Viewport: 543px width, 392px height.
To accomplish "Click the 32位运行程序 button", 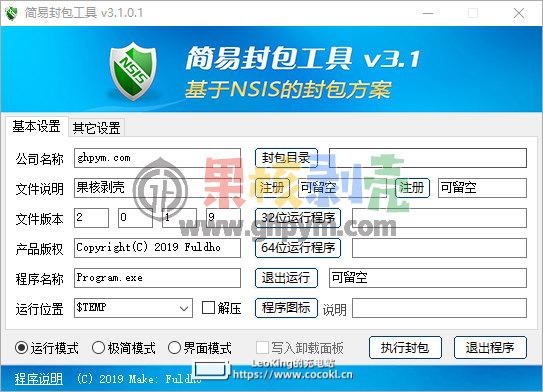I will (298, 218).
